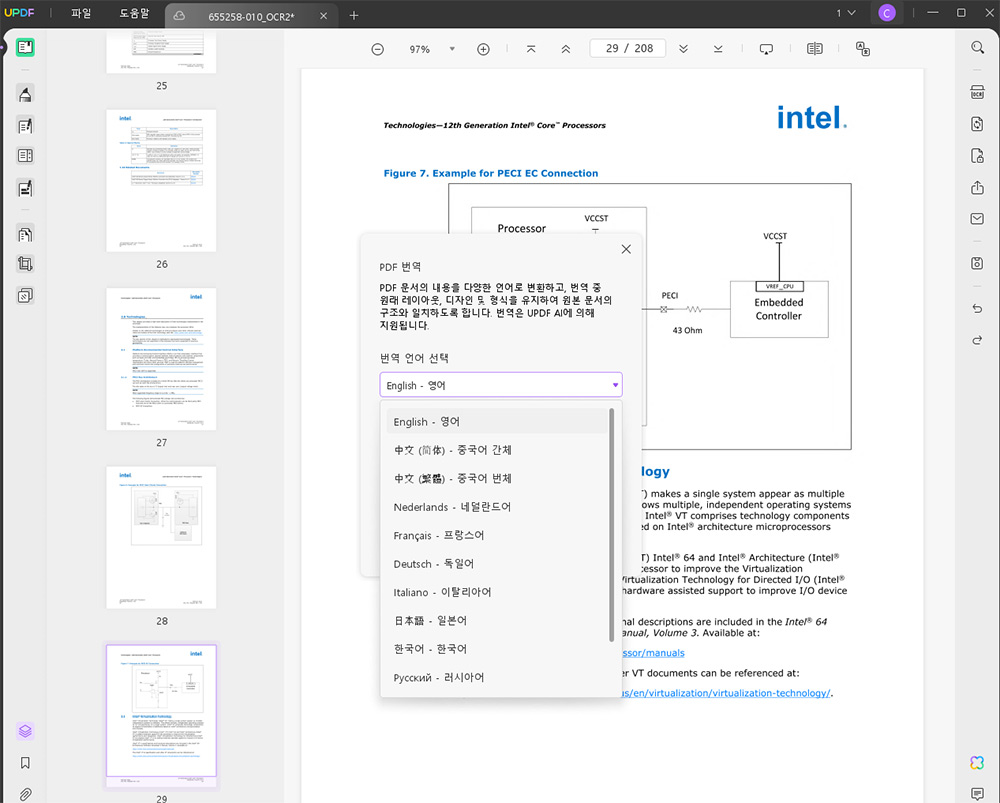Open the Protect PDF lock icon

(x=977, y=156)
